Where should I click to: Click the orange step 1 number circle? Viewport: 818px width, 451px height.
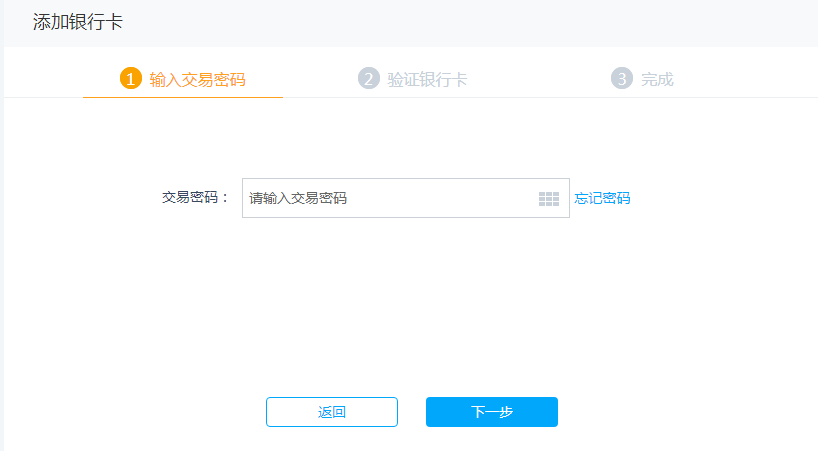point(130,79)
